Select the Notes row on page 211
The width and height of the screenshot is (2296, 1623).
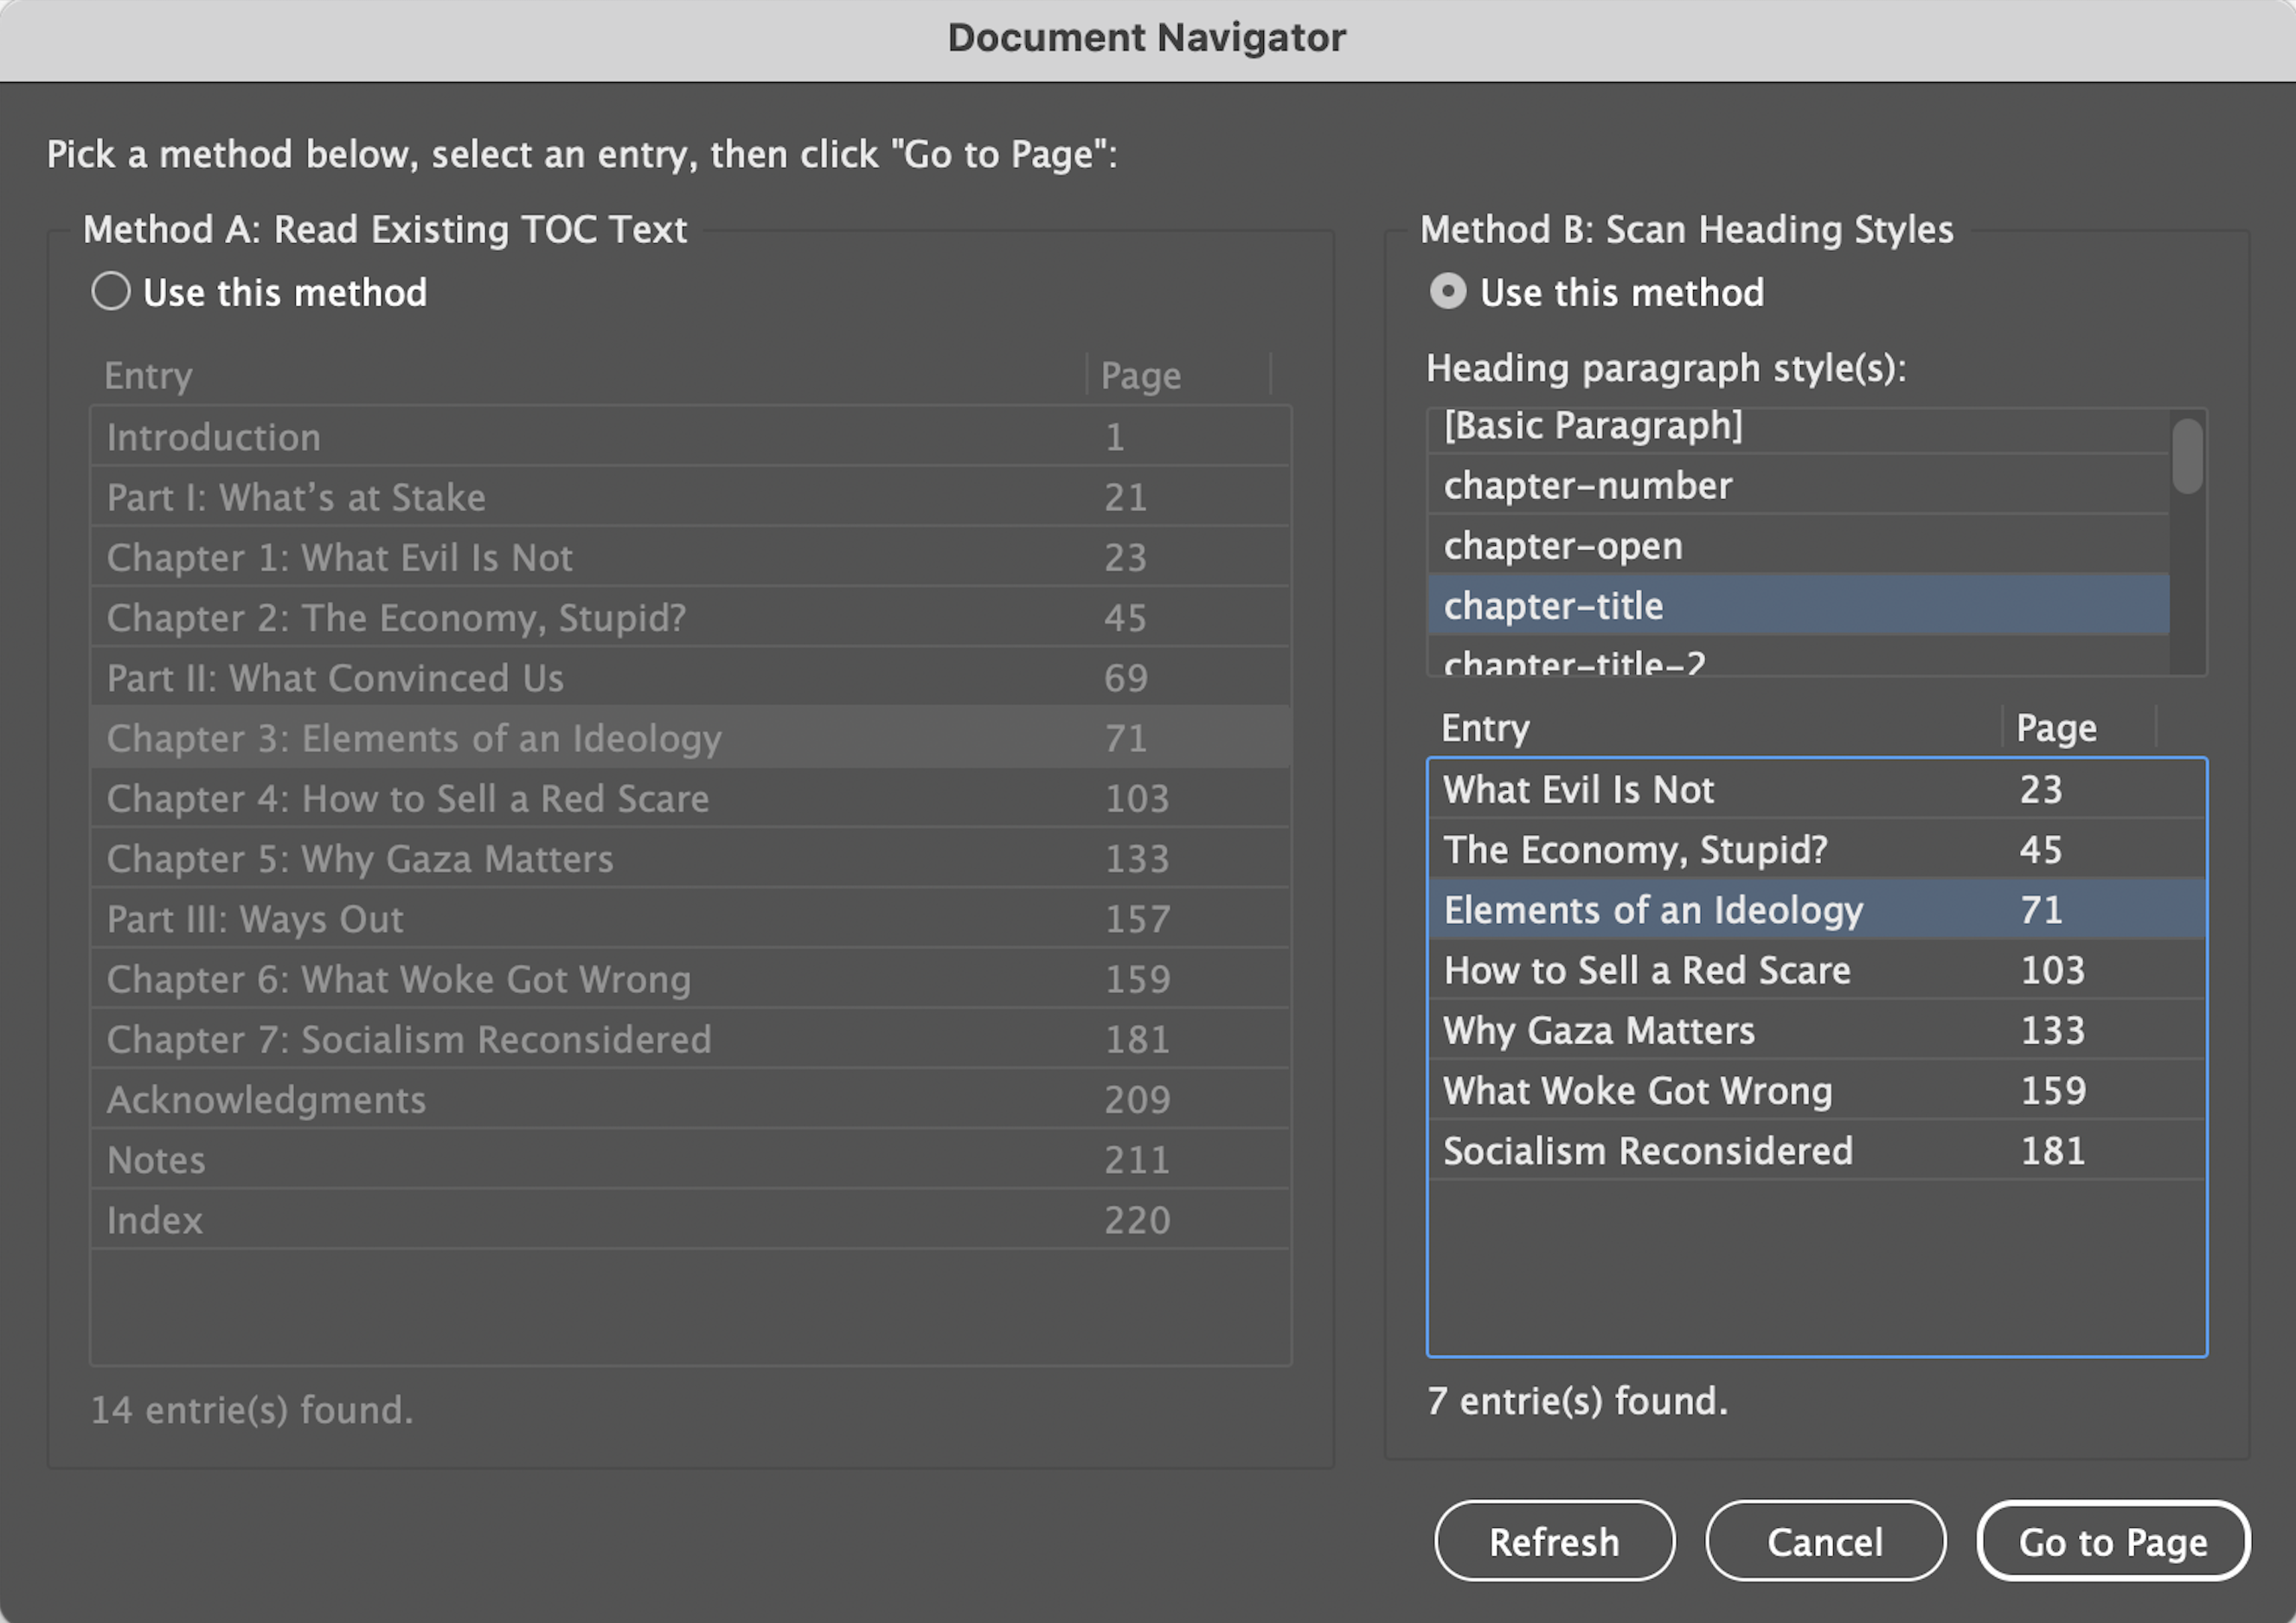click(x=690, y=1159)
